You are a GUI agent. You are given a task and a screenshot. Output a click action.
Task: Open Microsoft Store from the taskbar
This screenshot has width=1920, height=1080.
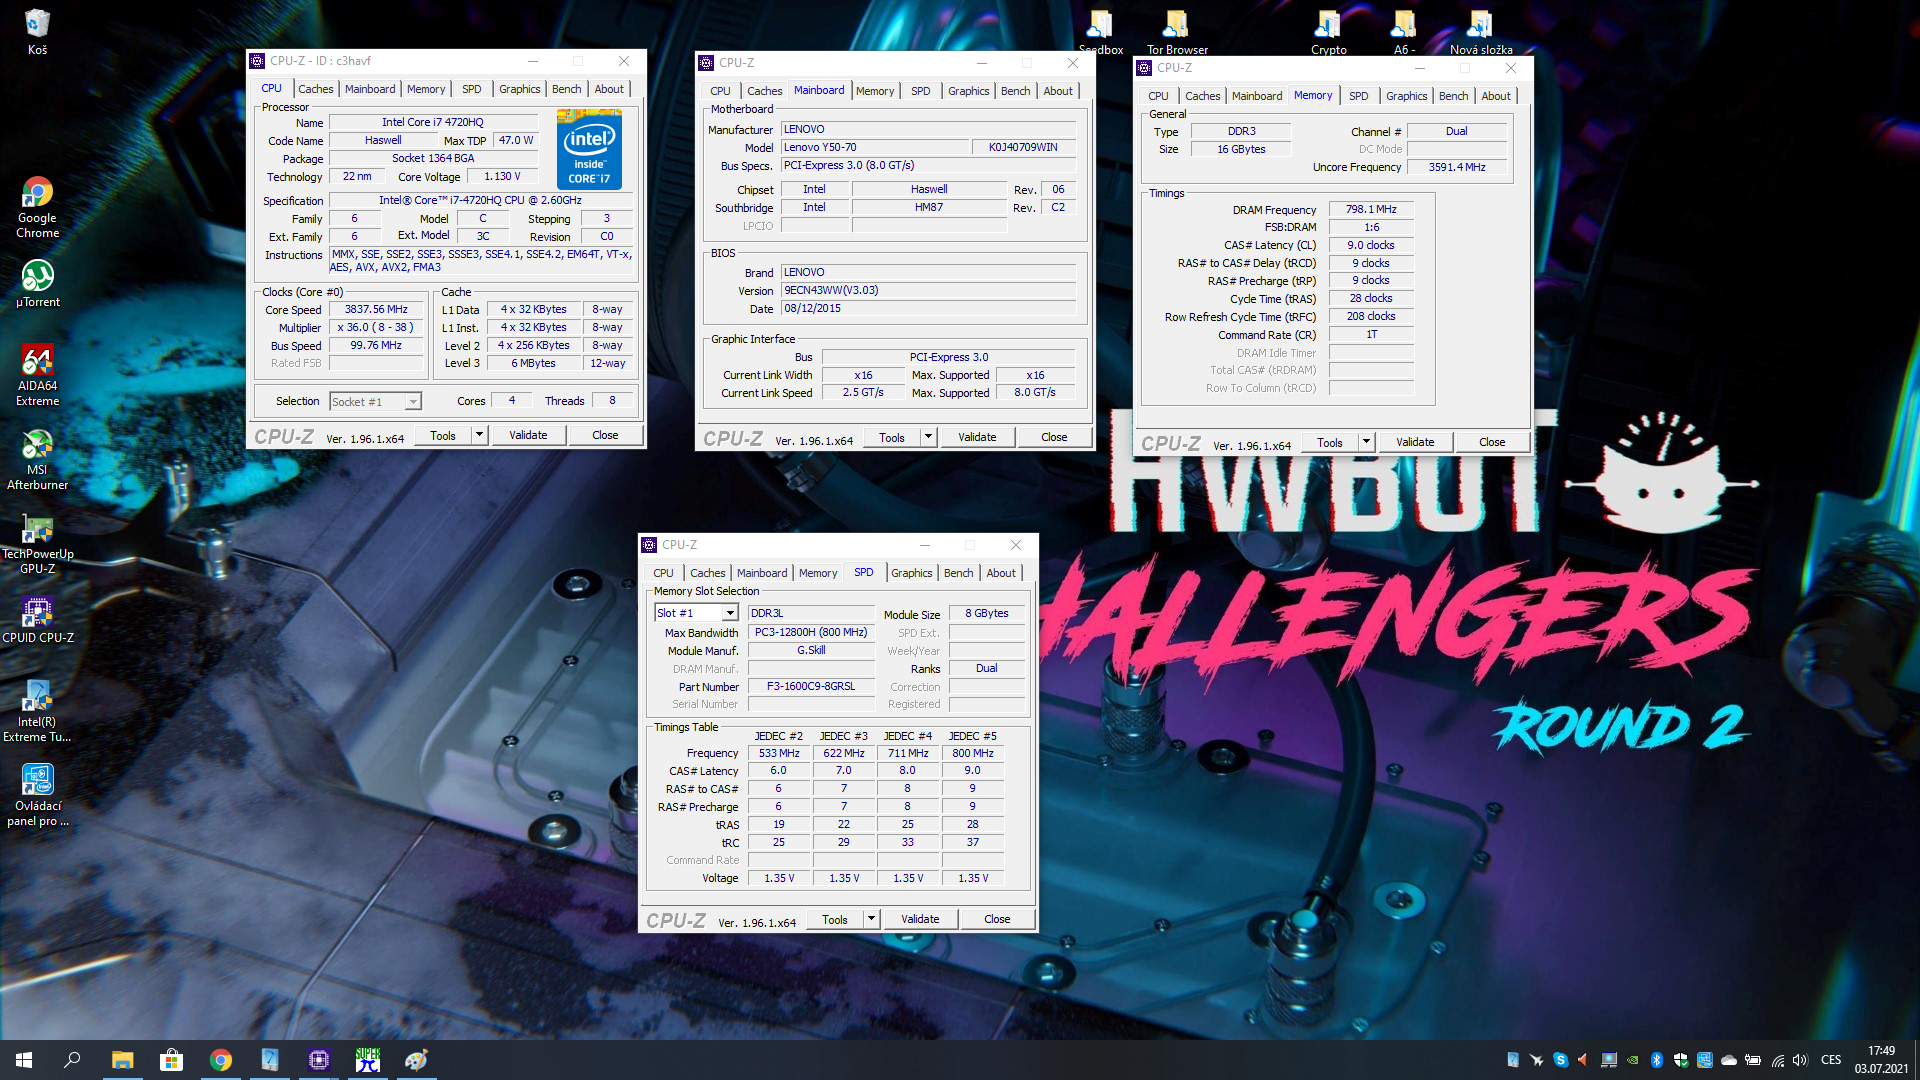171,1060
